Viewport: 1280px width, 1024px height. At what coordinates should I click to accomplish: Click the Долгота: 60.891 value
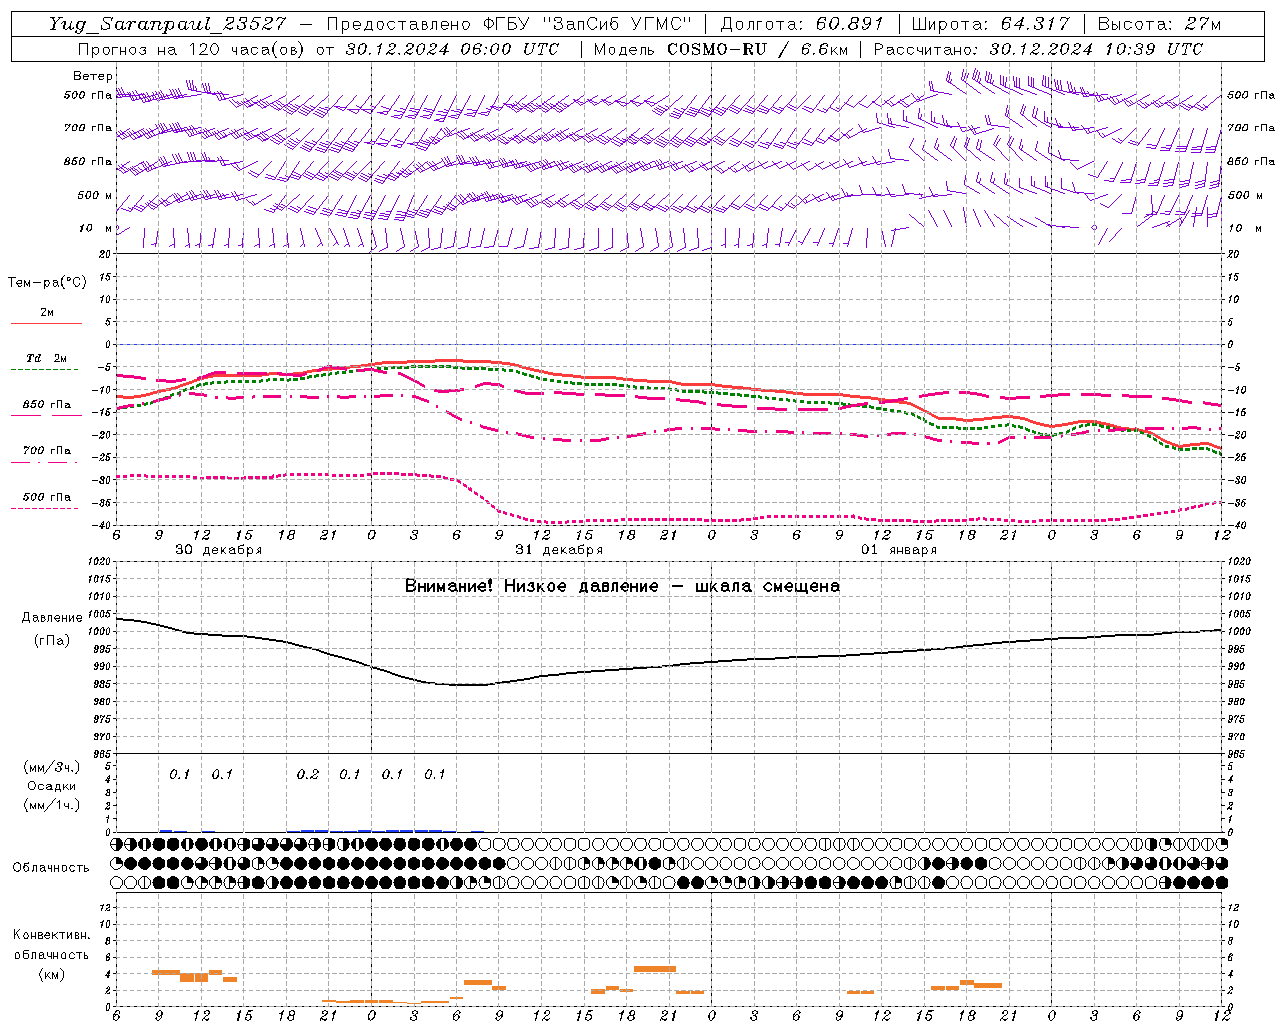802,24
